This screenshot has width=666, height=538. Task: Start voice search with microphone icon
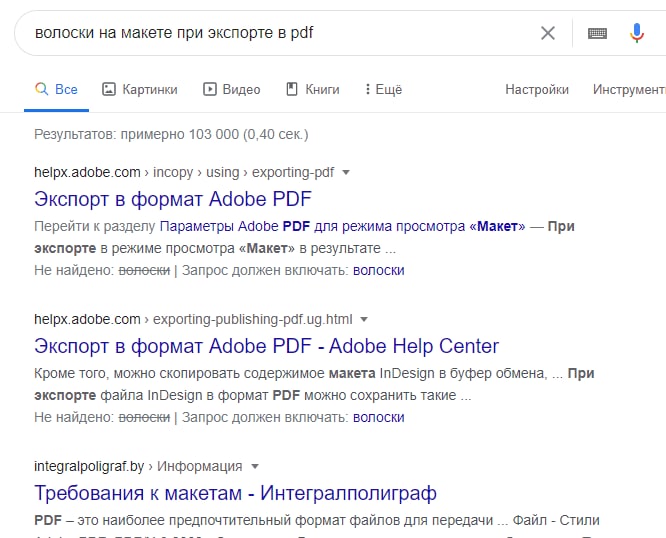636,33
